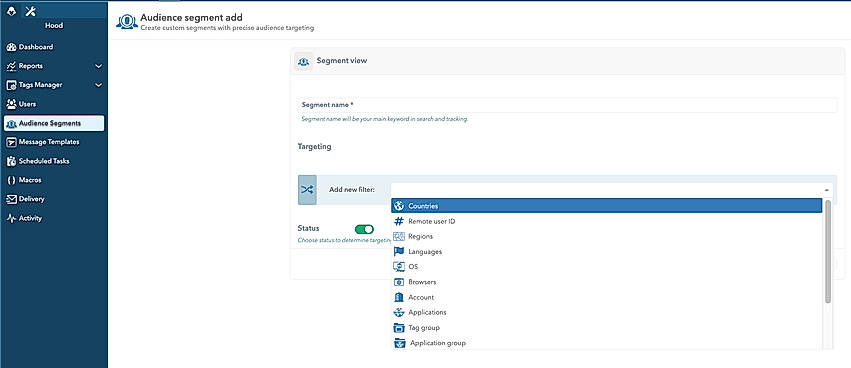Click the wrench tools icon at top left
The width and height of the screenshot is (851, 368).
(x=30, y=11)
